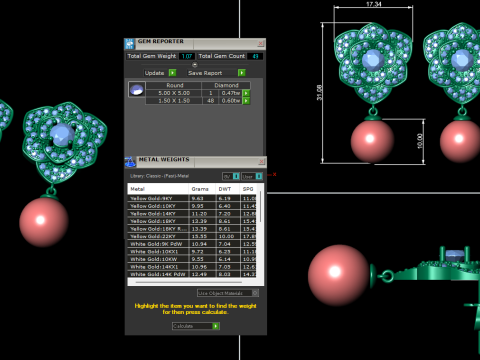Click the 10.00 DWT cell for 22KY

[228, 236]
